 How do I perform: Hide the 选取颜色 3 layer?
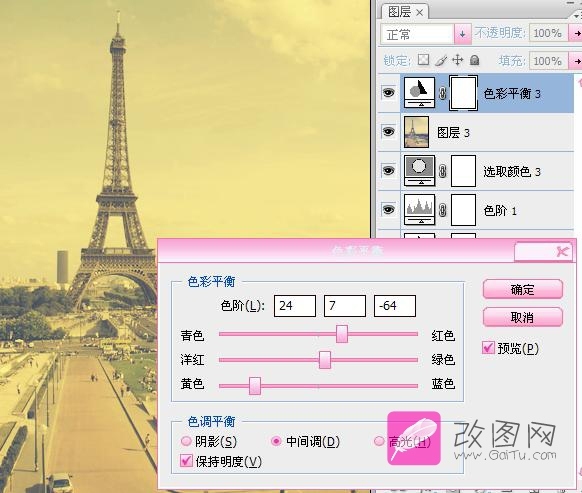pos(388,170)
